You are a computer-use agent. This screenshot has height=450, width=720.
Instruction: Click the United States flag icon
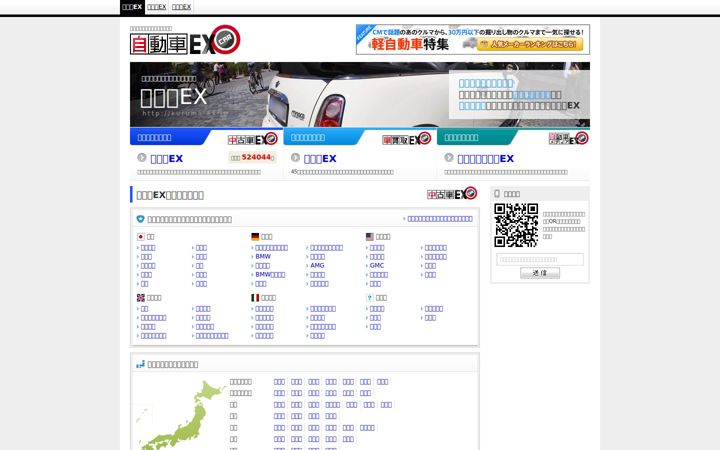(370, 237)
